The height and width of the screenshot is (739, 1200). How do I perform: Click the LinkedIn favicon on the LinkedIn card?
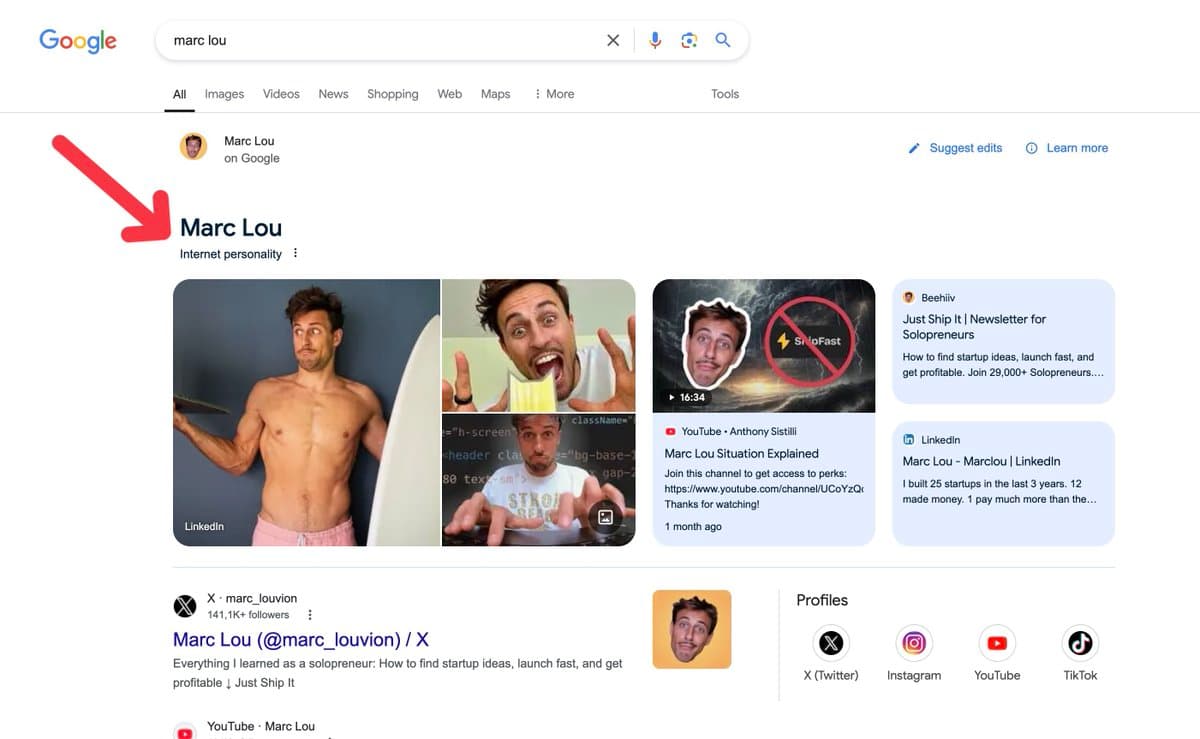click(909, 440)
